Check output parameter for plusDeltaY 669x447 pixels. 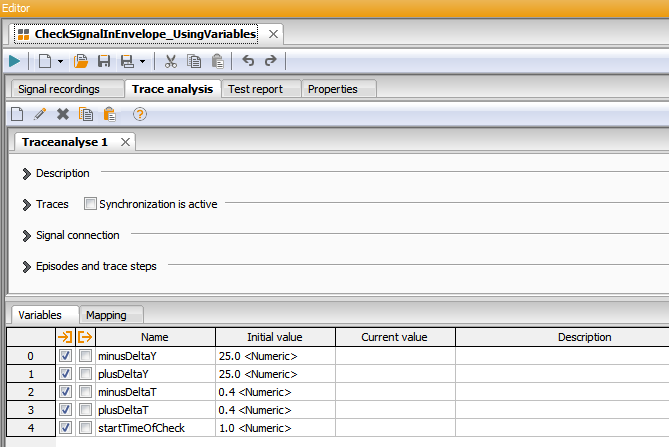(x=85, y=374)
